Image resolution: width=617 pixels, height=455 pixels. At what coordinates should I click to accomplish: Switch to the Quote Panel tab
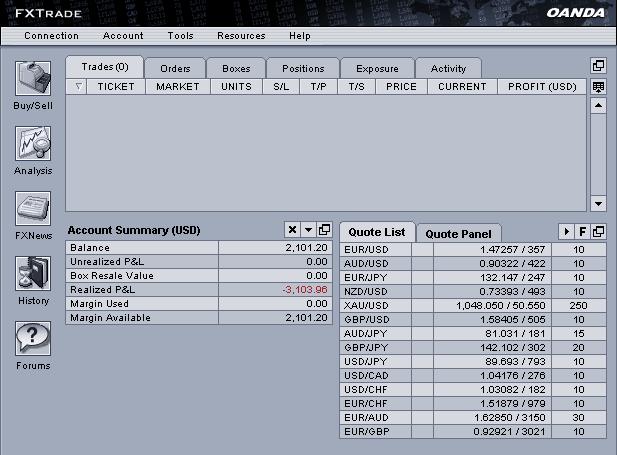pyautogui.click(x=458, y=234)
